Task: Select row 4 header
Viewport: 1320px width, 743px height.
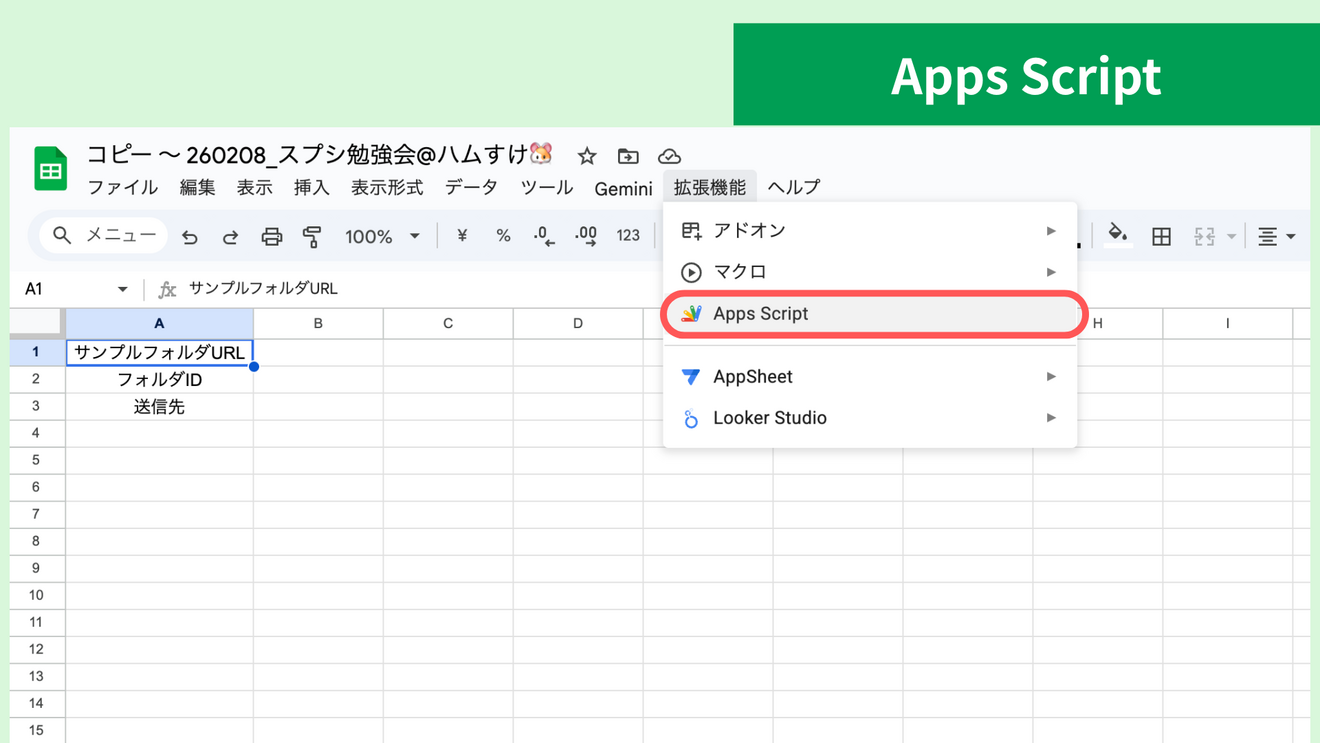Action: coord(37,434)
